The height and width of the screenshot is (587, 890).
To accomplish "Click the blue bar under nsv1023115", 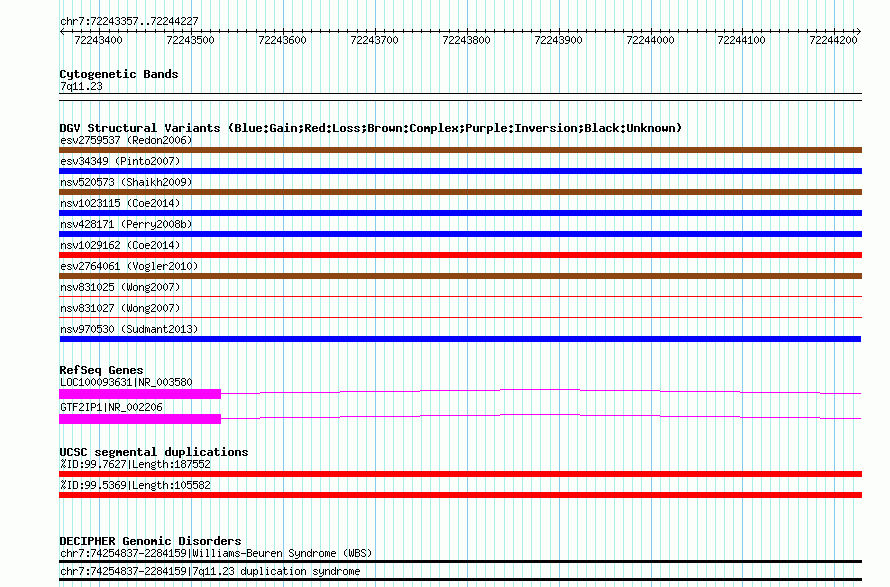I will pos(460,213).
